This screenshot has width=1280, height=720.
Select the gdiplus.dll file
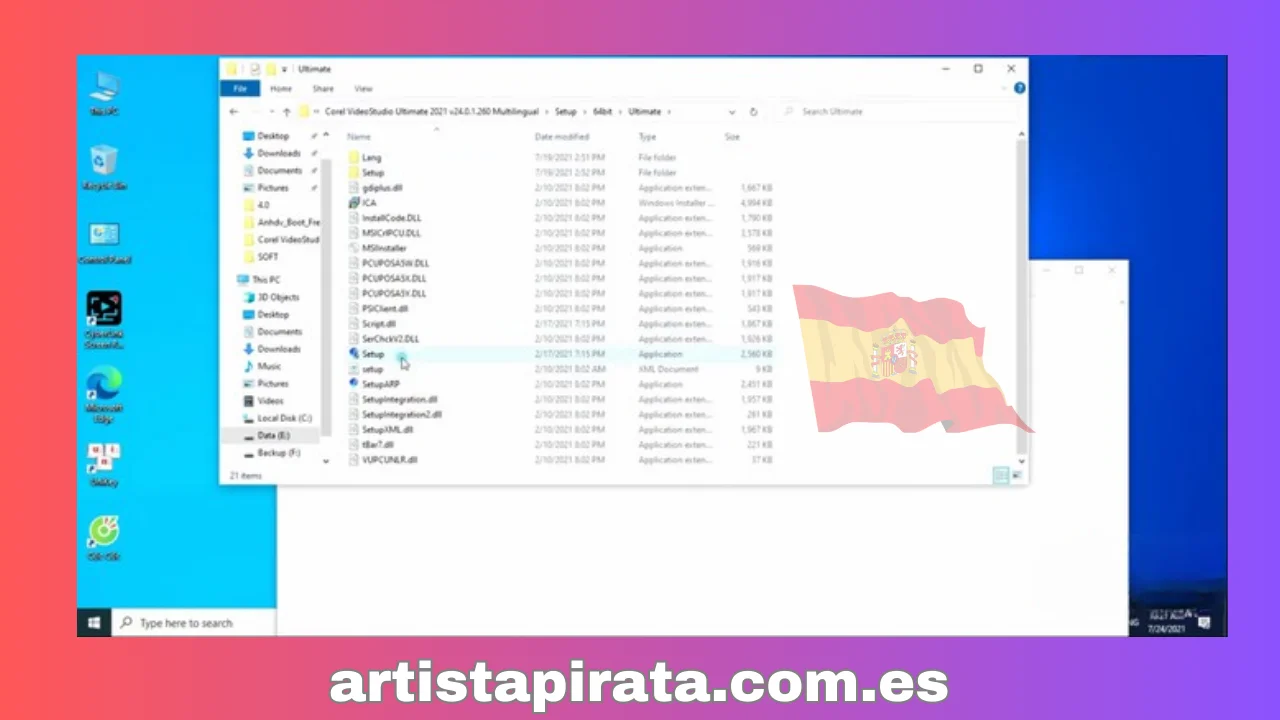coord(382,187)
